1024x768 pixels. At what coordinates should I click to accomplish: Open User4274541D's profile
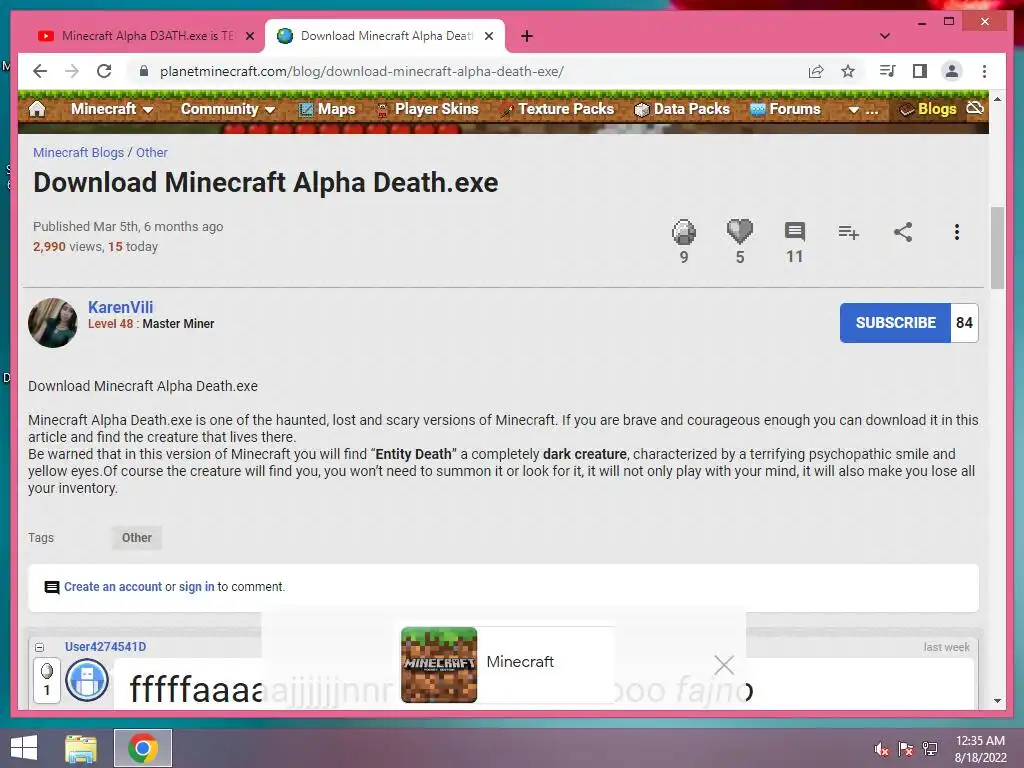pos(105,647)
